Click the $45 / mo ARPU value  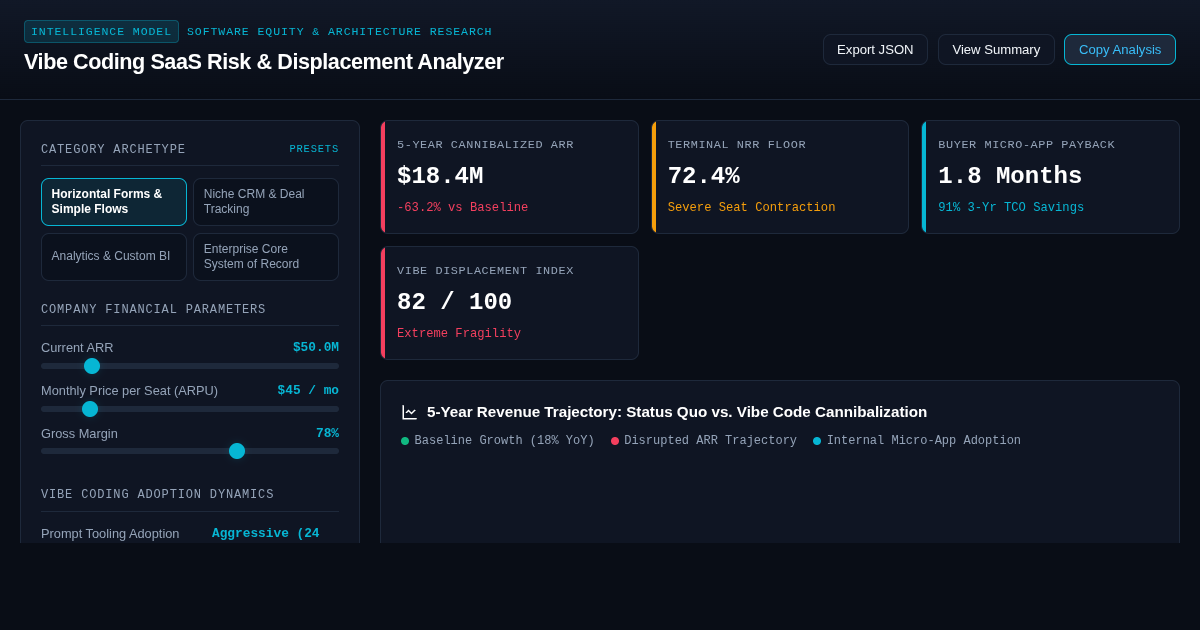(x=308, y=390)
